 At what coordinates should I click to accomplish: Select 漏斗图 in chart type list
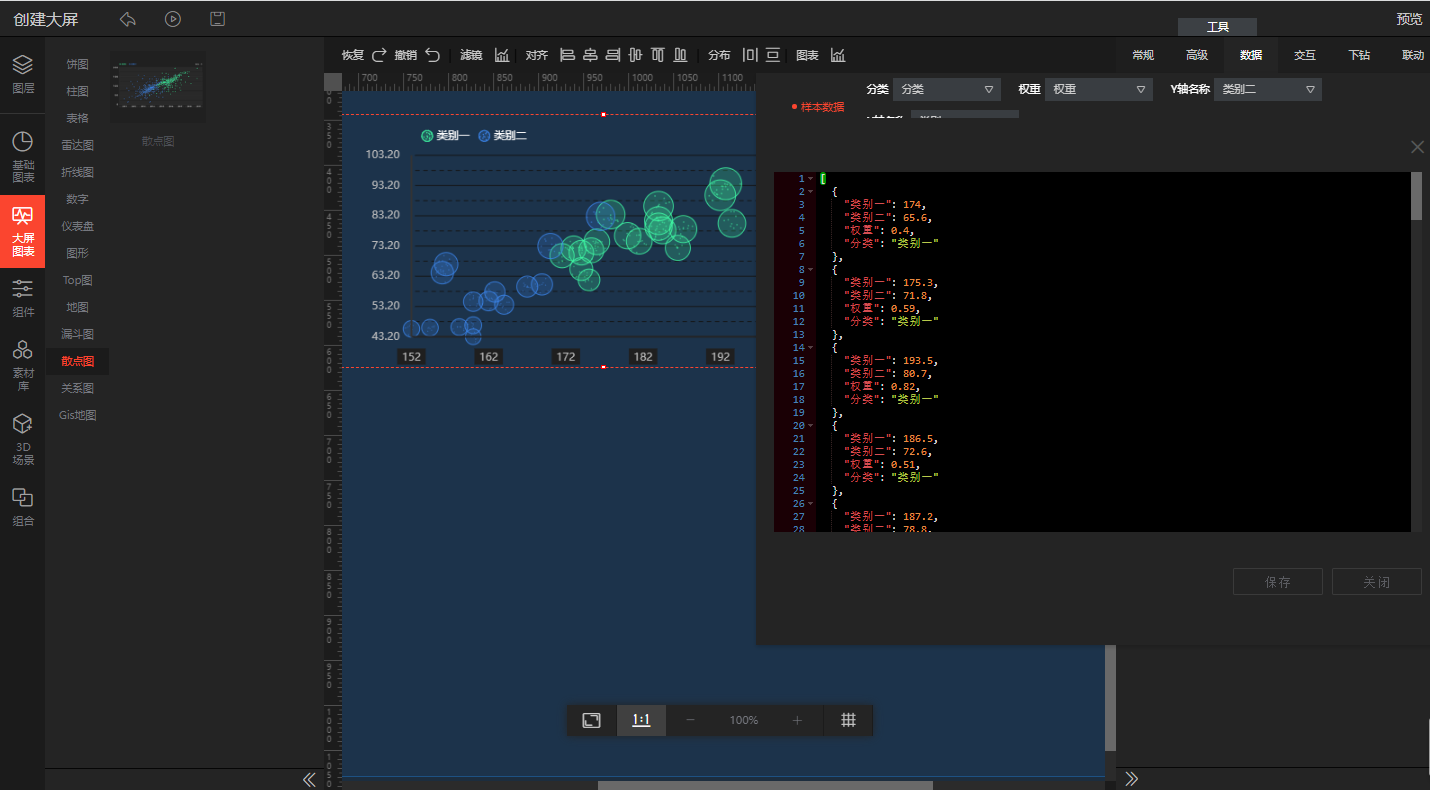click(77, 334)
